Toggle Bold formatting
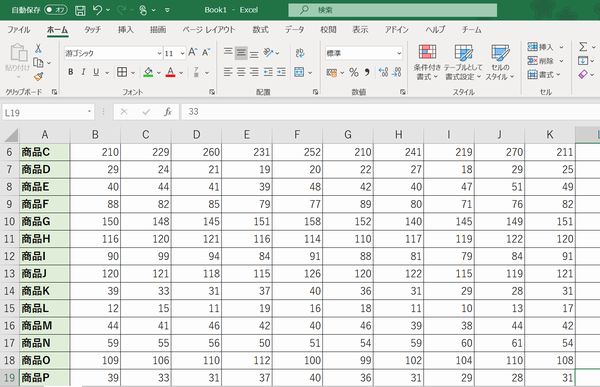This screenshot has width=600, height=387. (70, 72)
